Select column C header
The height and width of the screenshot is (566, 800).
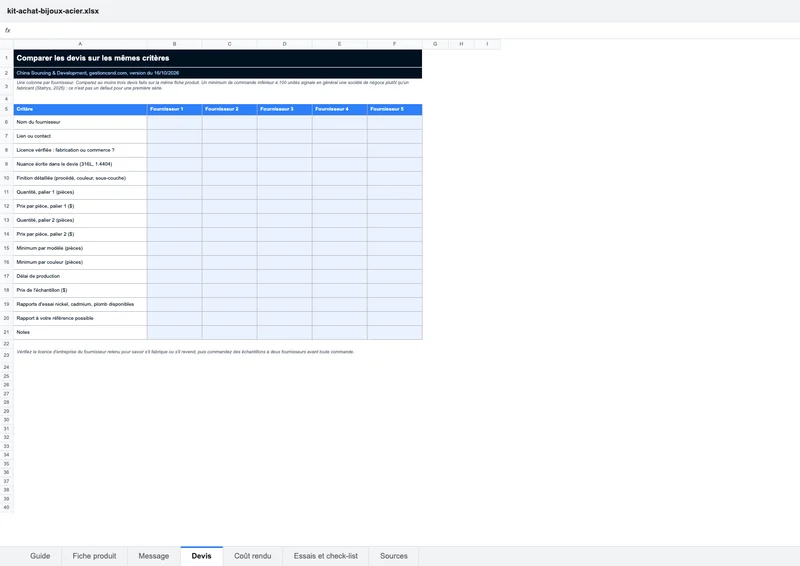[x=230, y=44]
